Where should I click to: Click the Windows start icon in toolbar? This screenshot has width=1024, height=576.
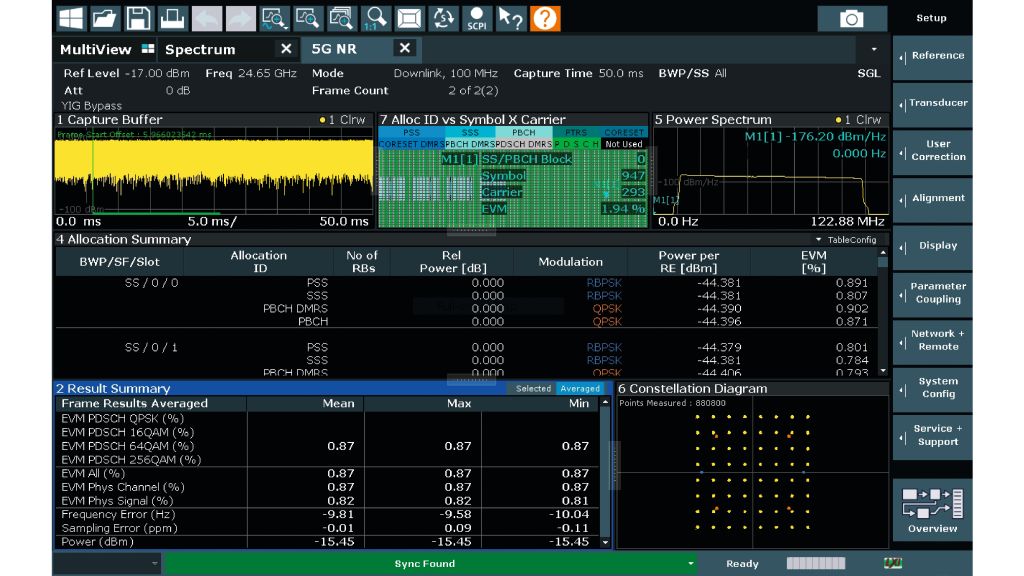coord(71,18)
